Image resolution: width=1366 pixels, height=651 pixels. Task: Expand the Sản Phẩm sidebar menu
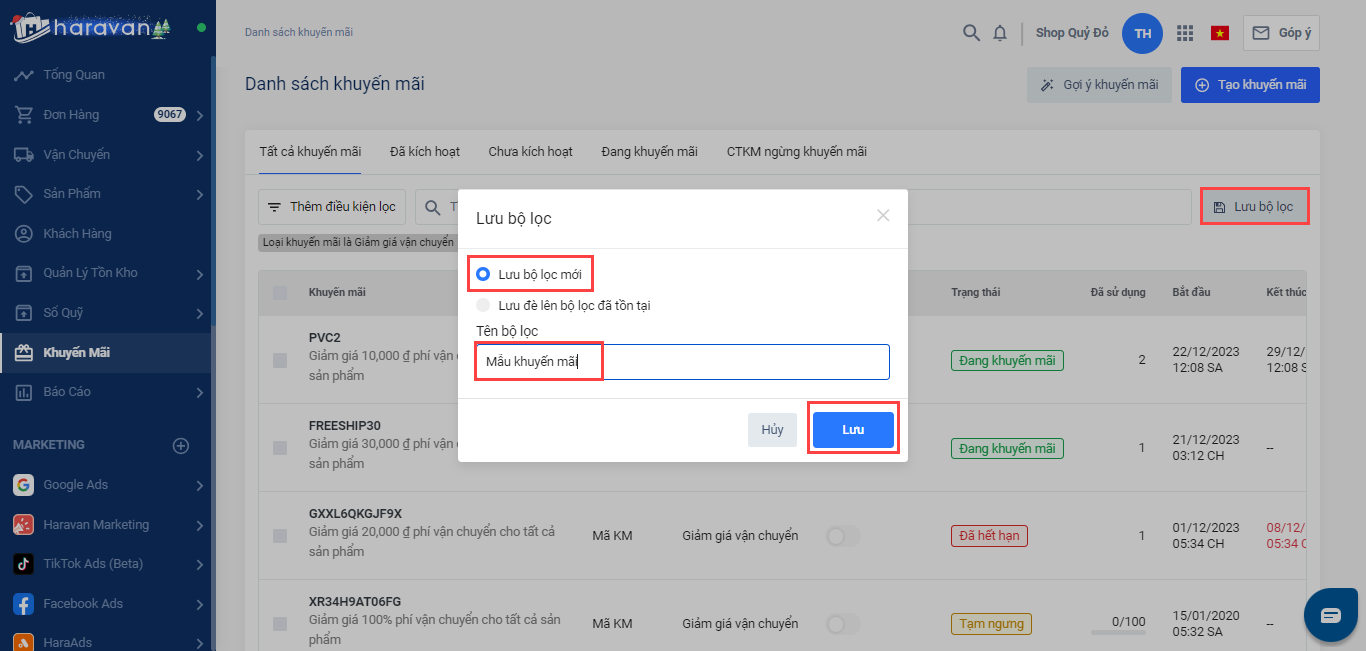(200, 194)
